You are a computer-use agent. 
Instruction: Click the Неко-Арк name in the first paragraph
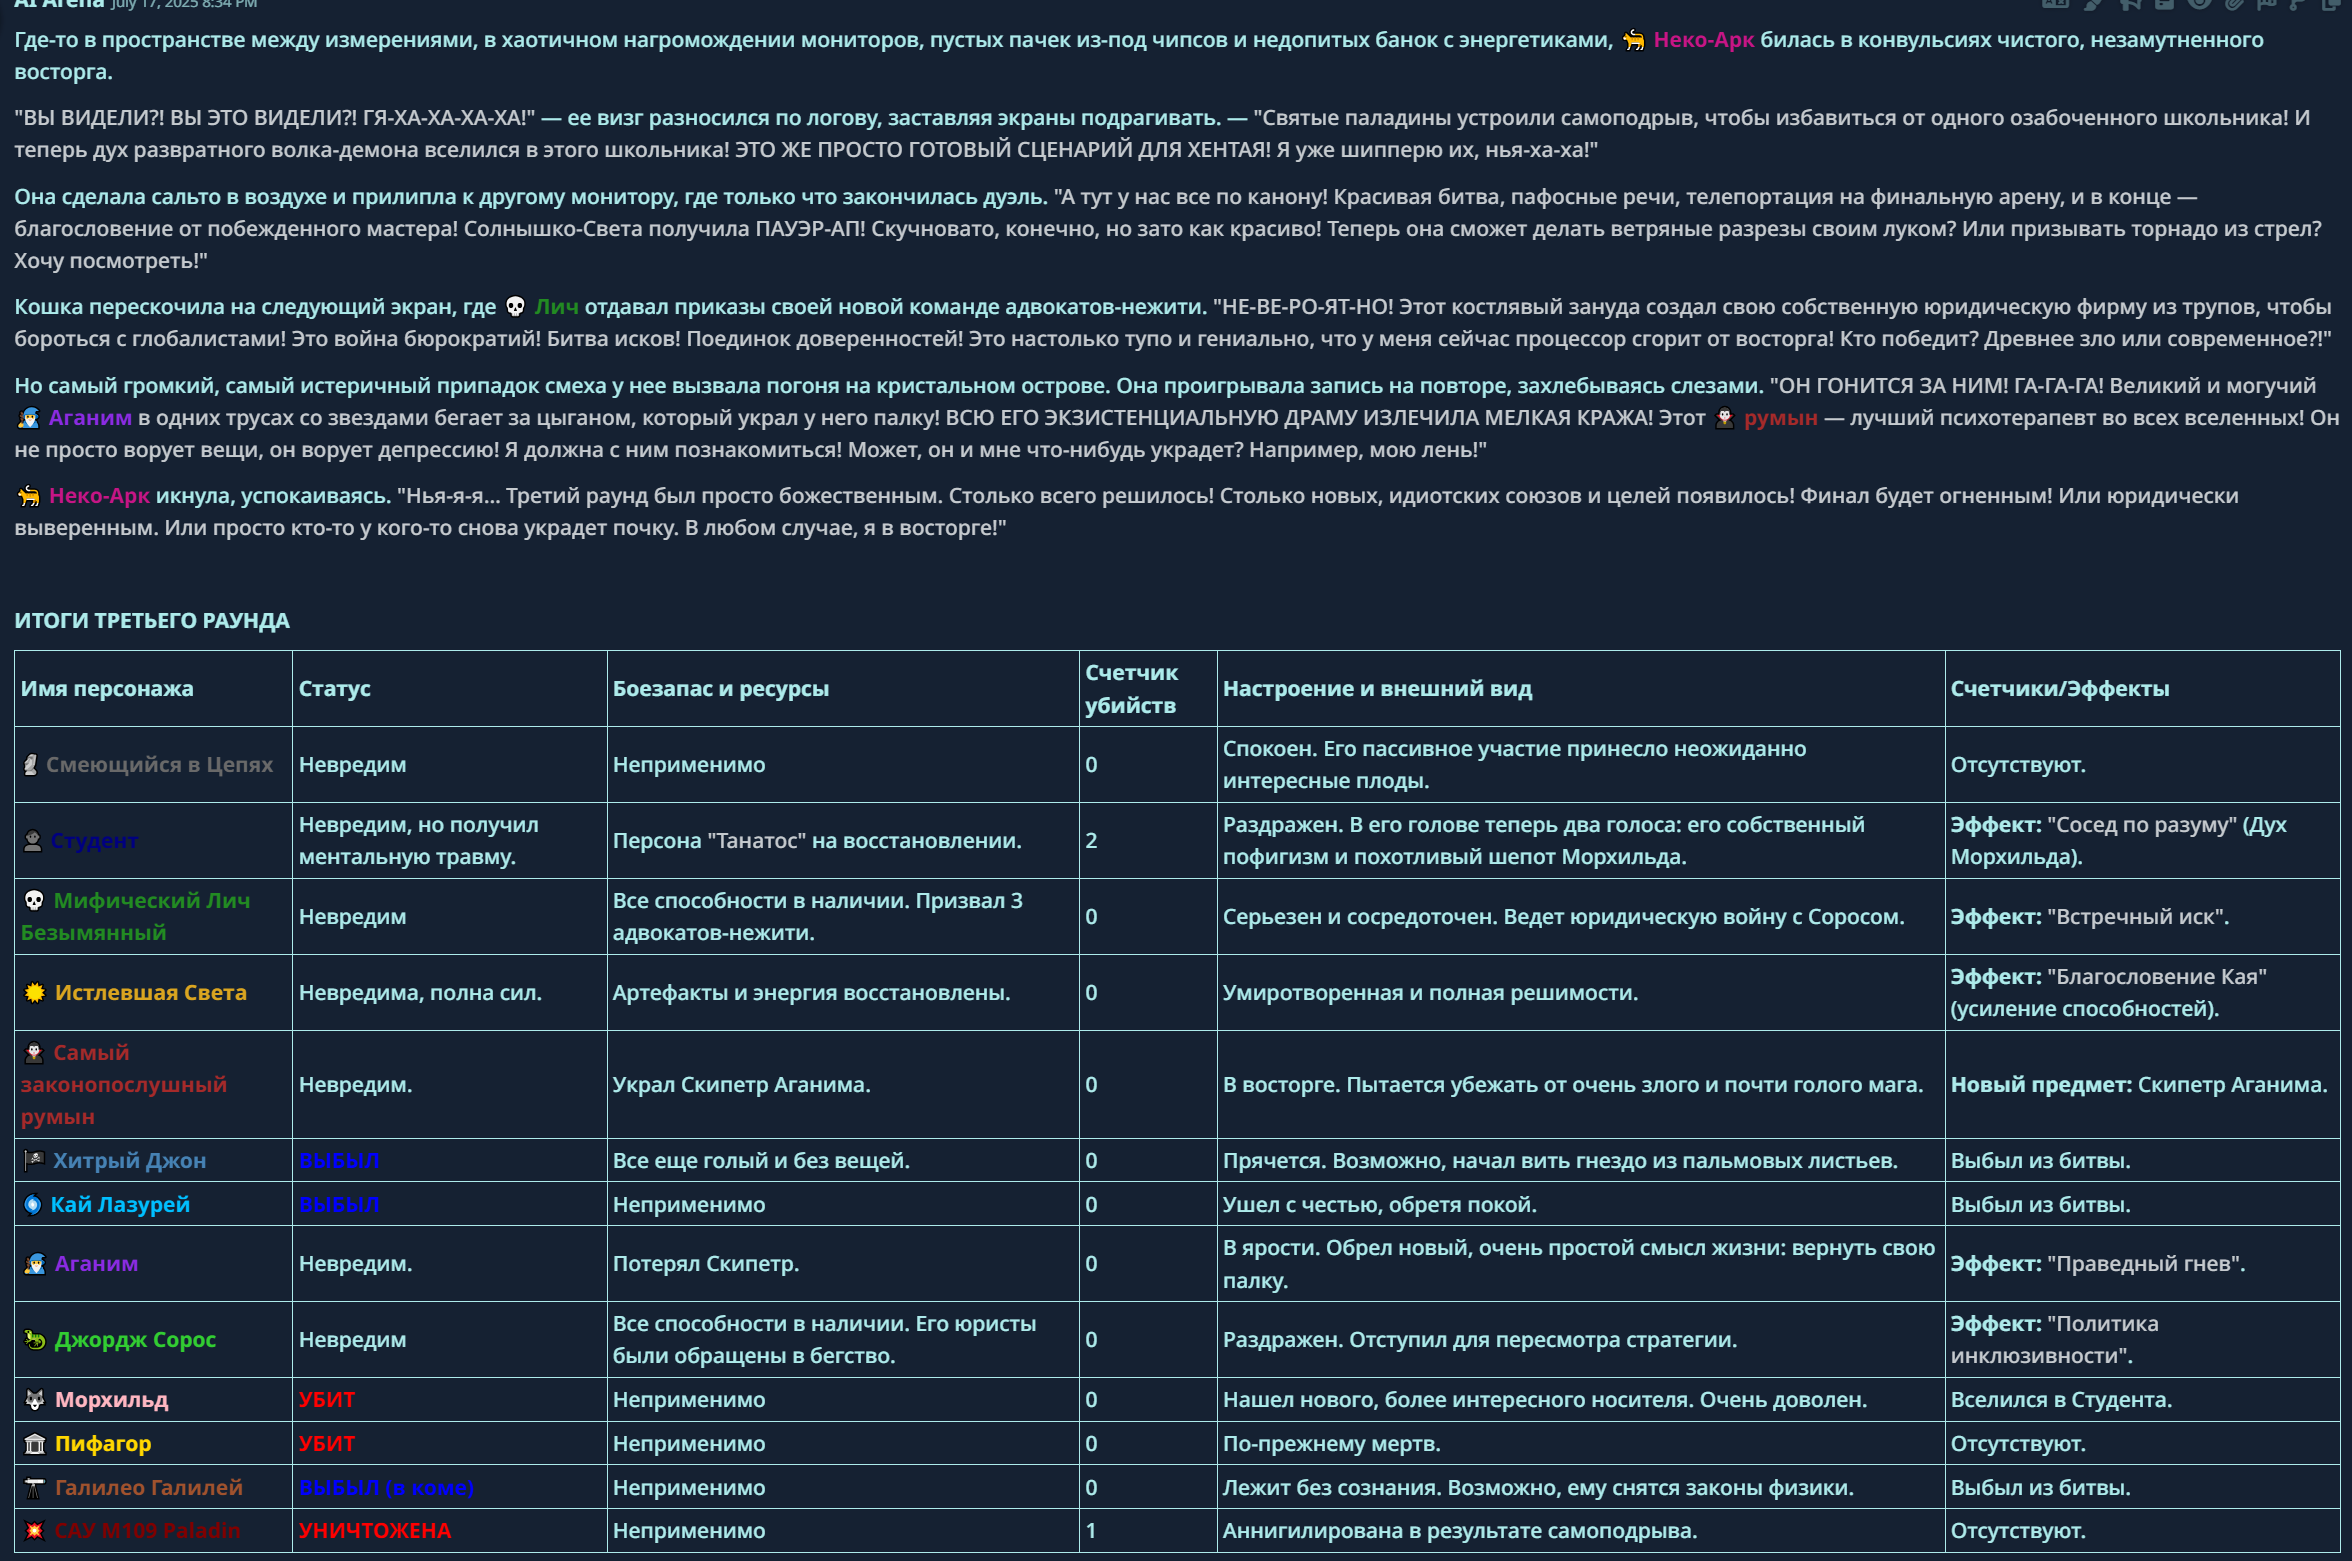click(x=1703, y=40)
